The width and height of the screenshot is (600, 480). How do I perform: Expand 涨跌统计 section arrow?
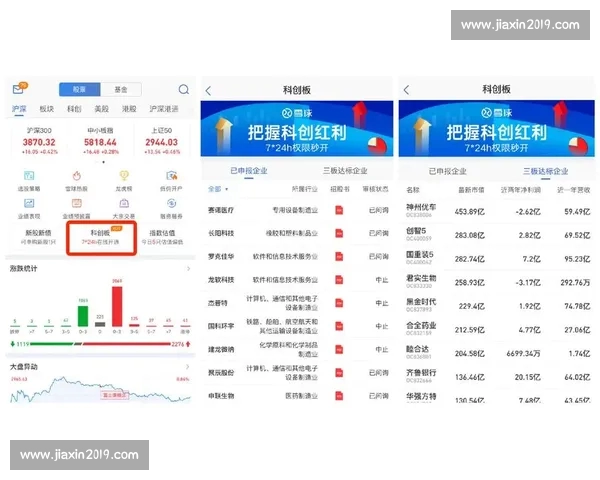coord(188,269)
